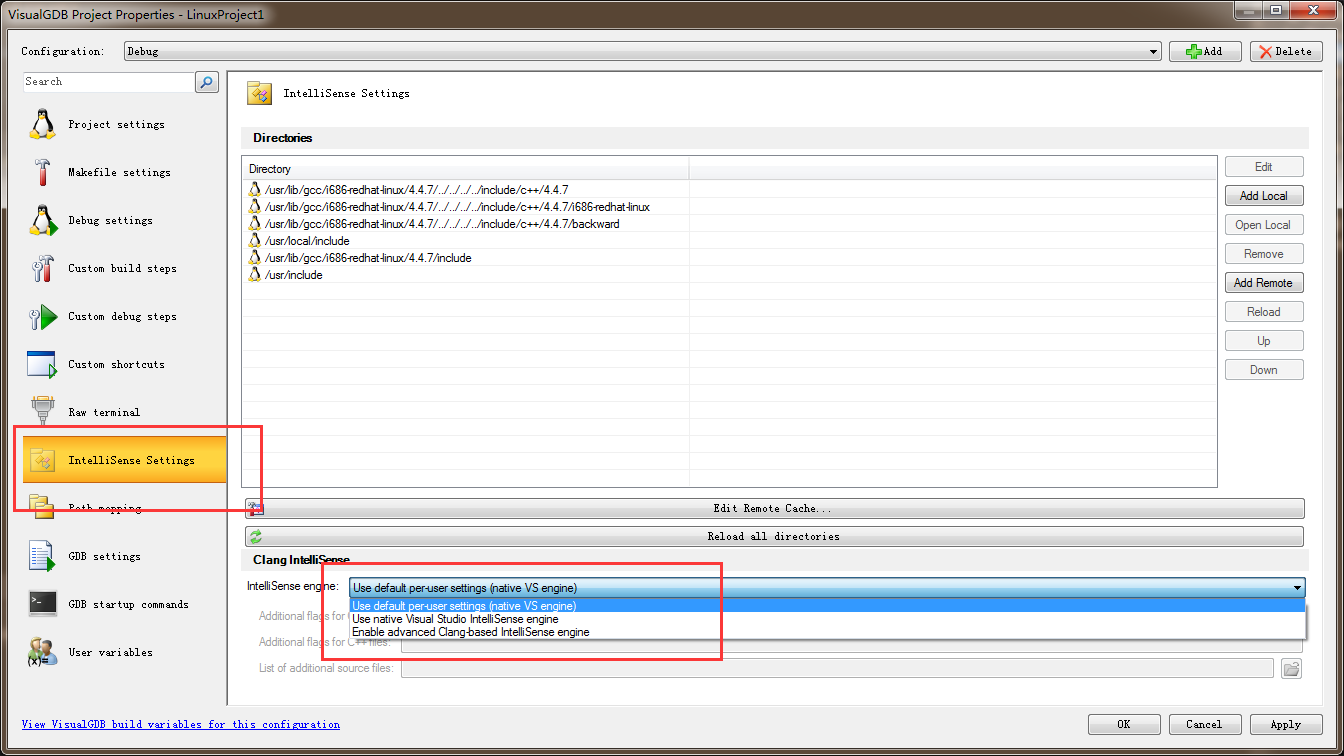
Task: Click the Makefile settings label
Action: coord(119,172)
